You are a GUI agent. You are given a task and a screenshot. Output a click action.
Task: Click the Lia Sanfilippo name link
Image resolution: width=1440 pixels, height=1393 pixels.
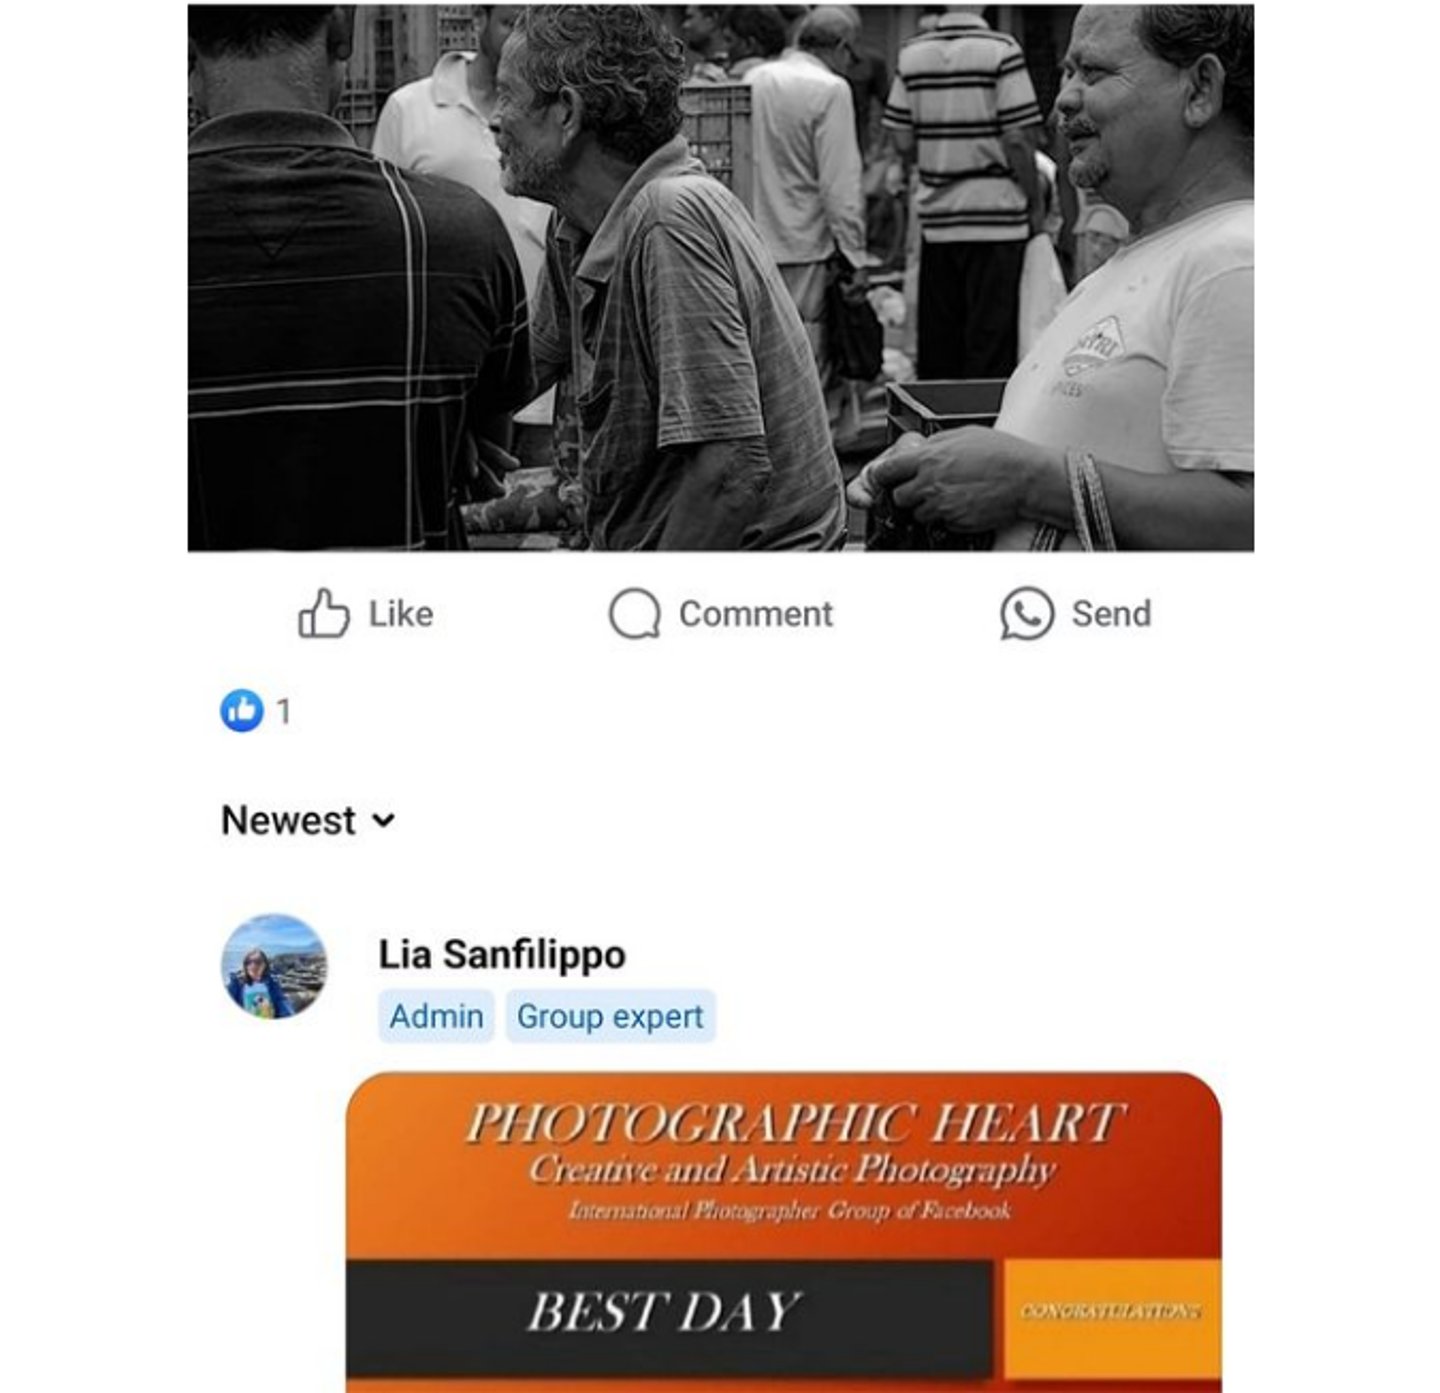pyautogui.click(x=502, y=955)
